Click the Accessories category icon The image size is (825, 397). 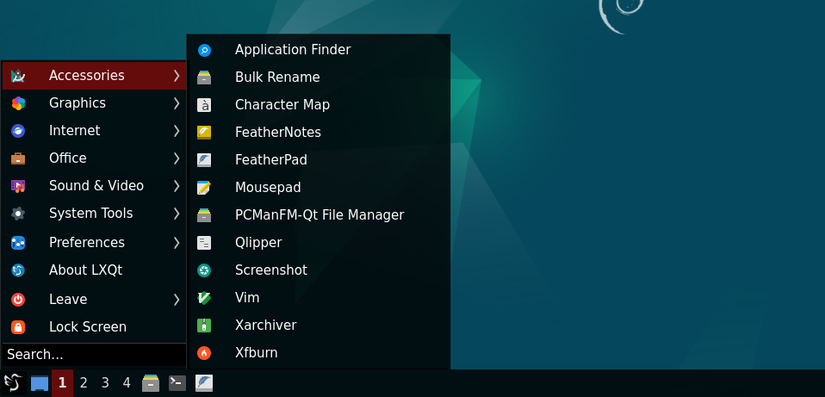tap(18, 76)
